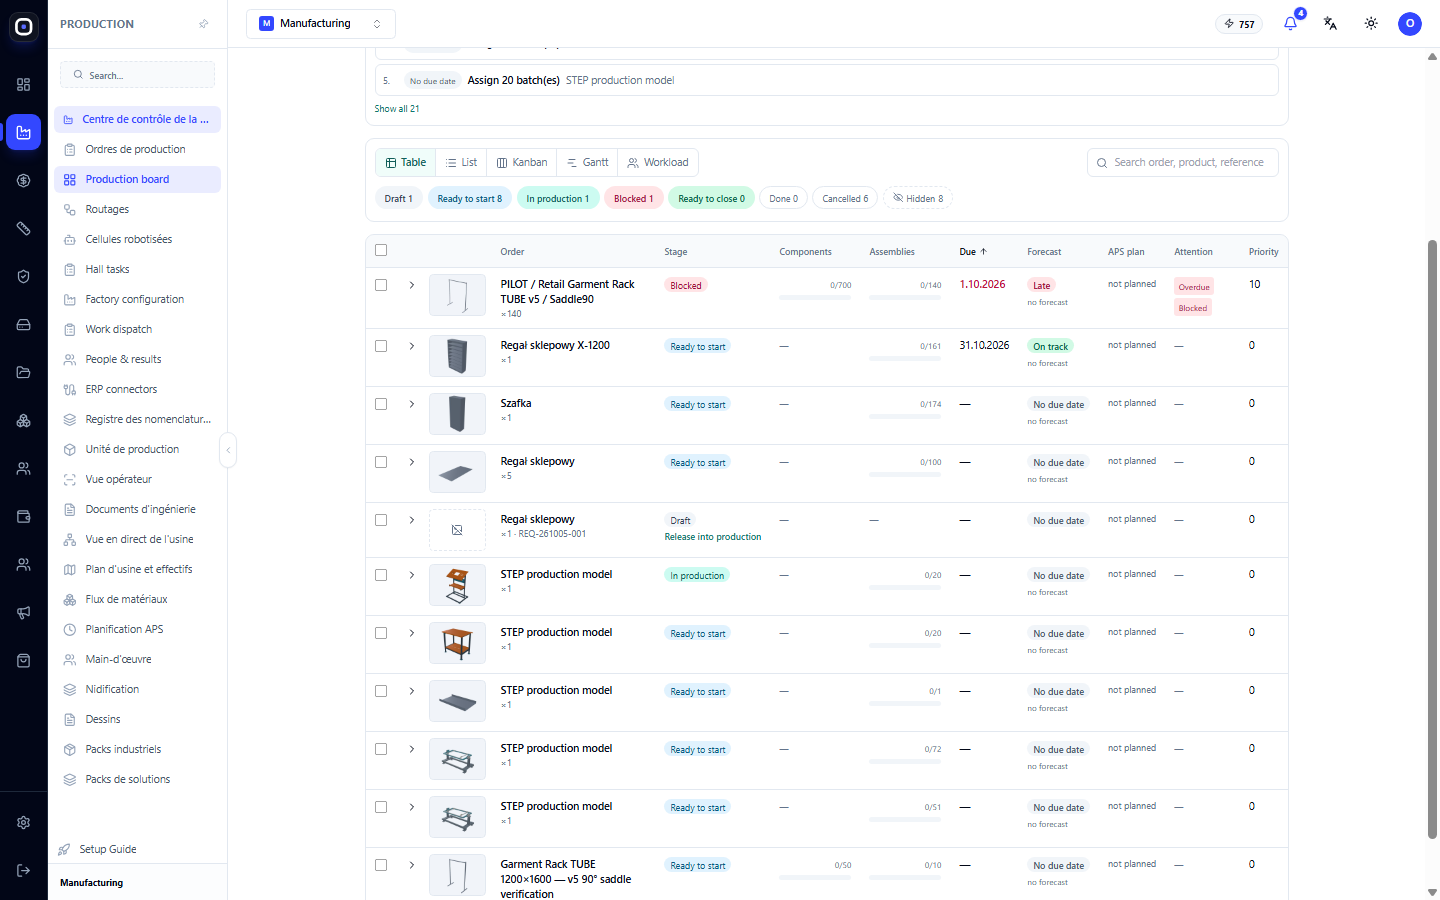Open the wallet icon in rail
The image size is (1440, 900).
(24, 516)
